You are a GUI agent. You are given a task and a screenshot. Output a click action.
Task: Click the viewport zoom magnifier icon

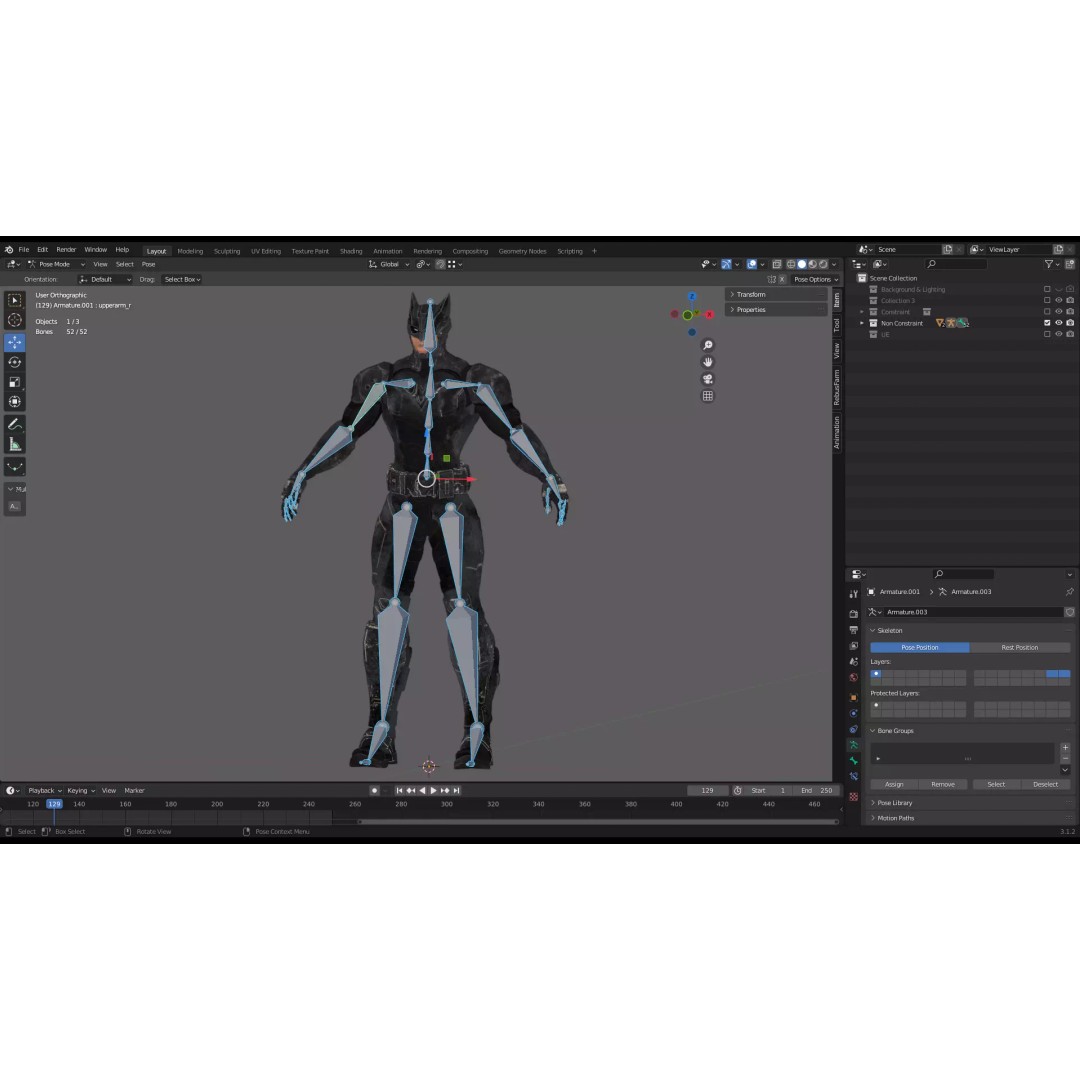click(707, 345)
